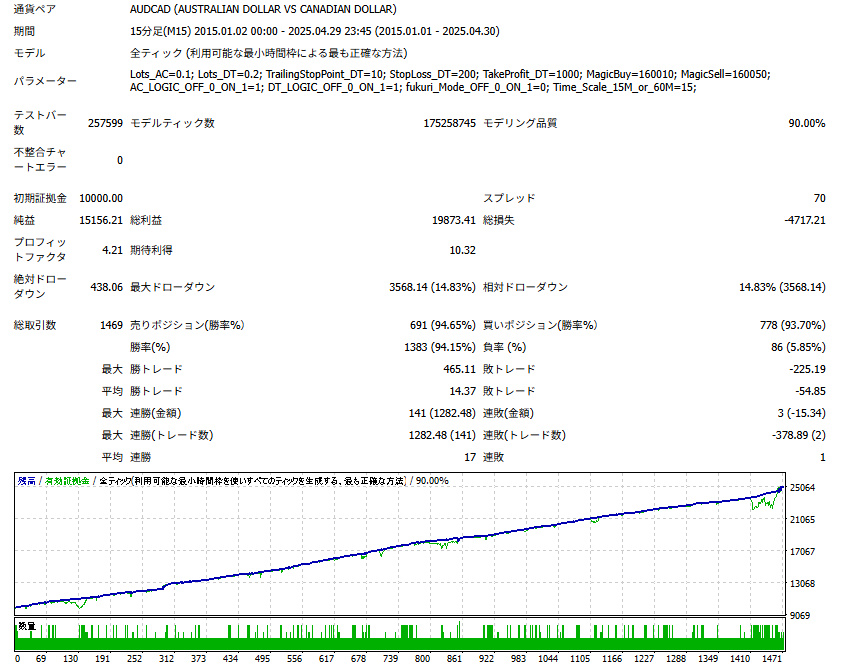
Task: Click the profit factor value 4.21
Action: [113, 250]
